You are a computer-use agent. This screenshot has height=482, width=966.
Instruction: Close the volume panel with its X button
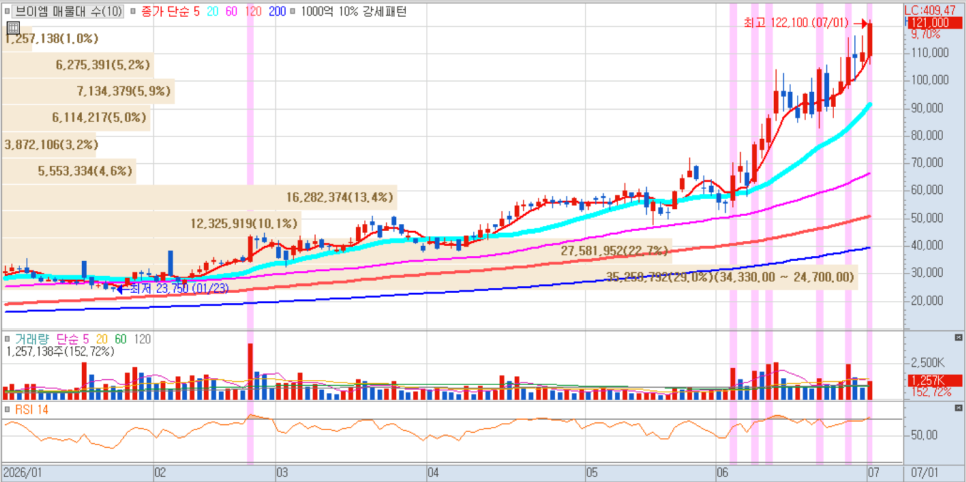click(x=958, y=337)
